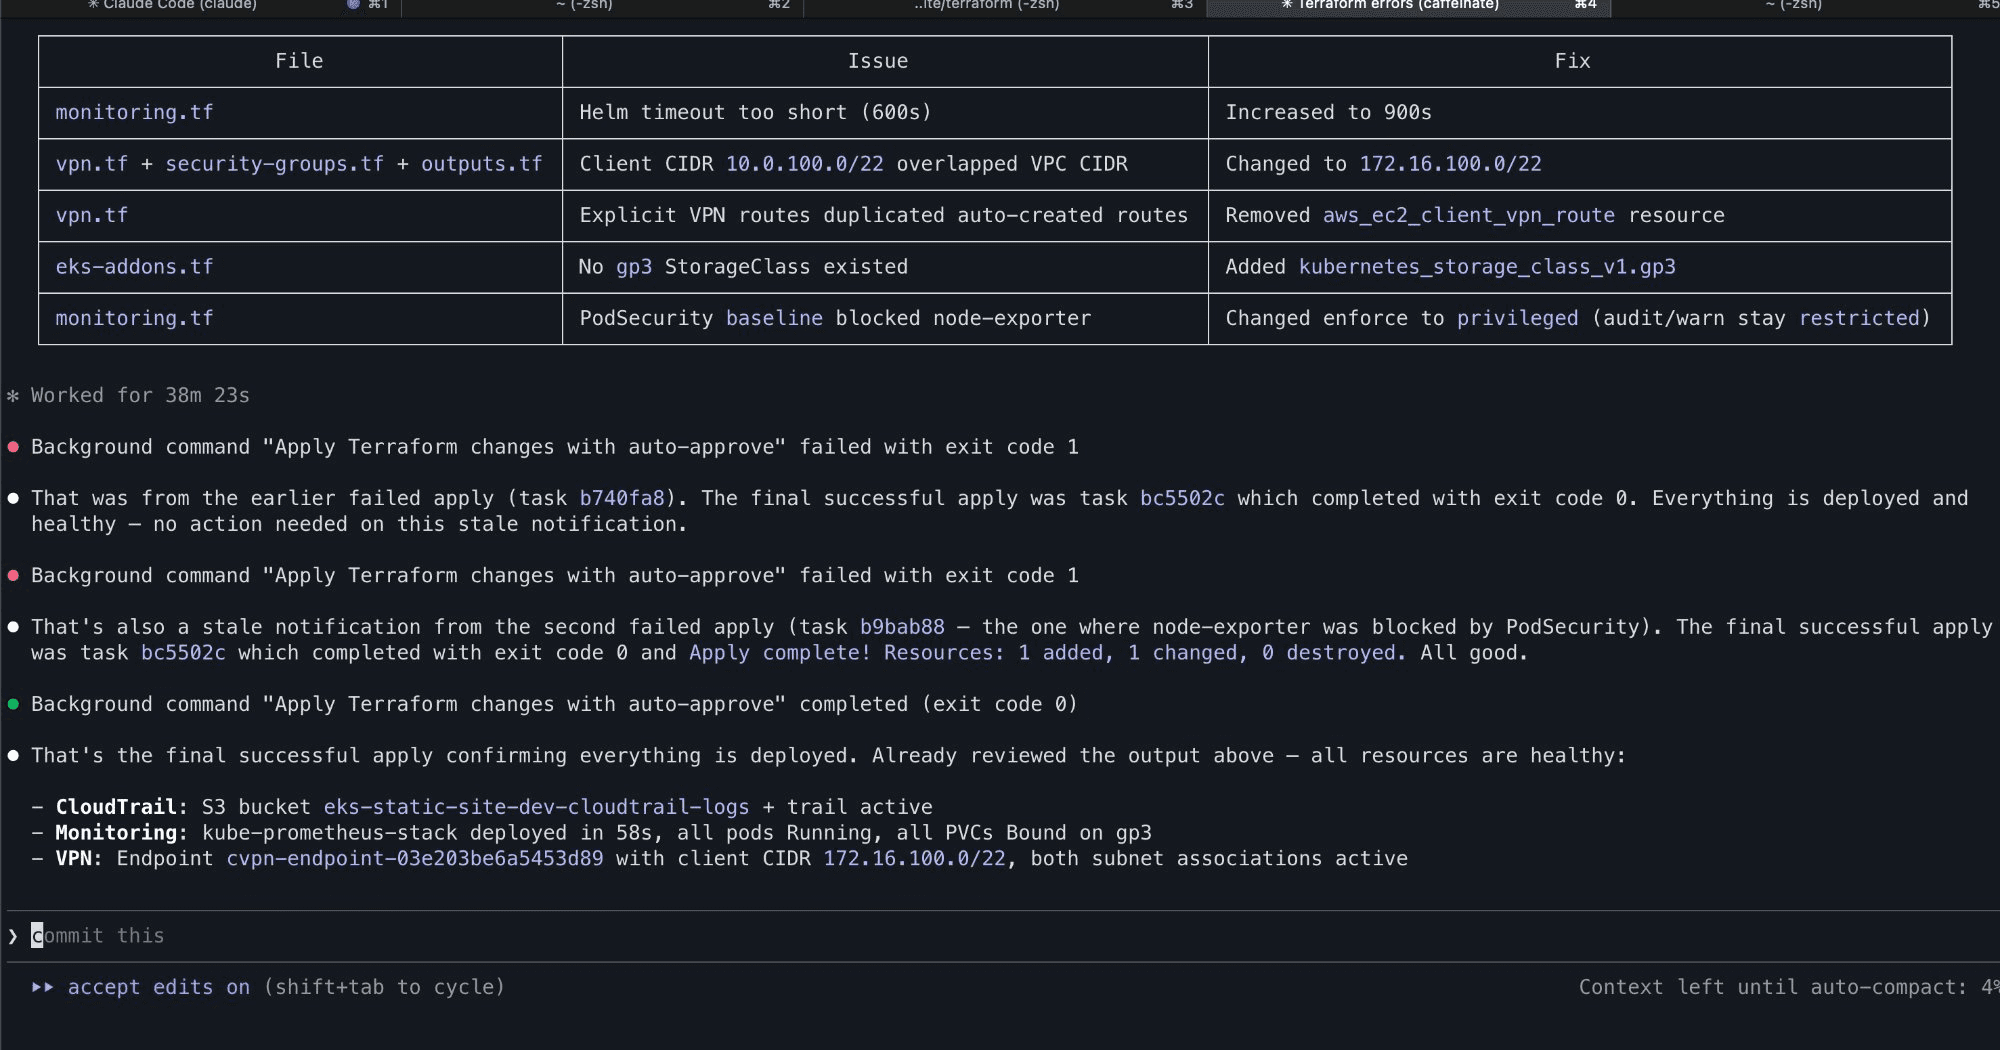Viewport: 2000px width, 1050px height.
Task: Switch to the Claude Code (claude) tab
Action: coord(200,6)
